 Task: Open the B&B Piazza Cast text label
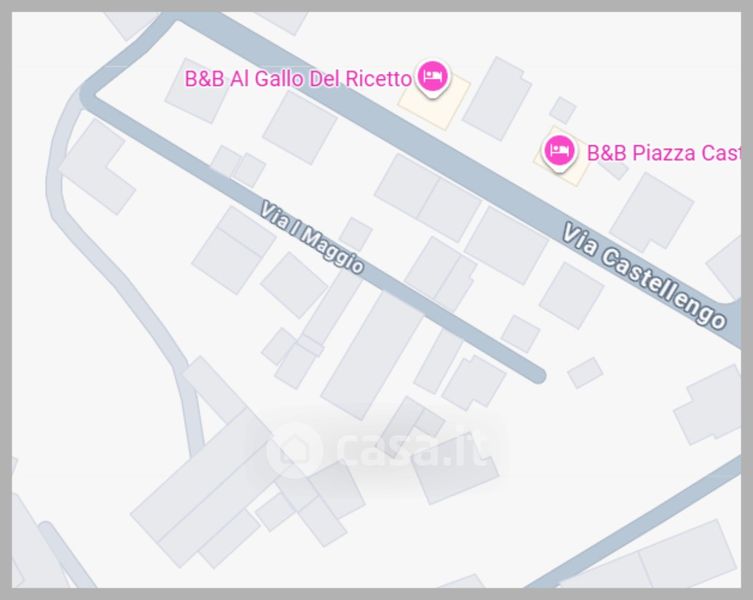[664, 153]
